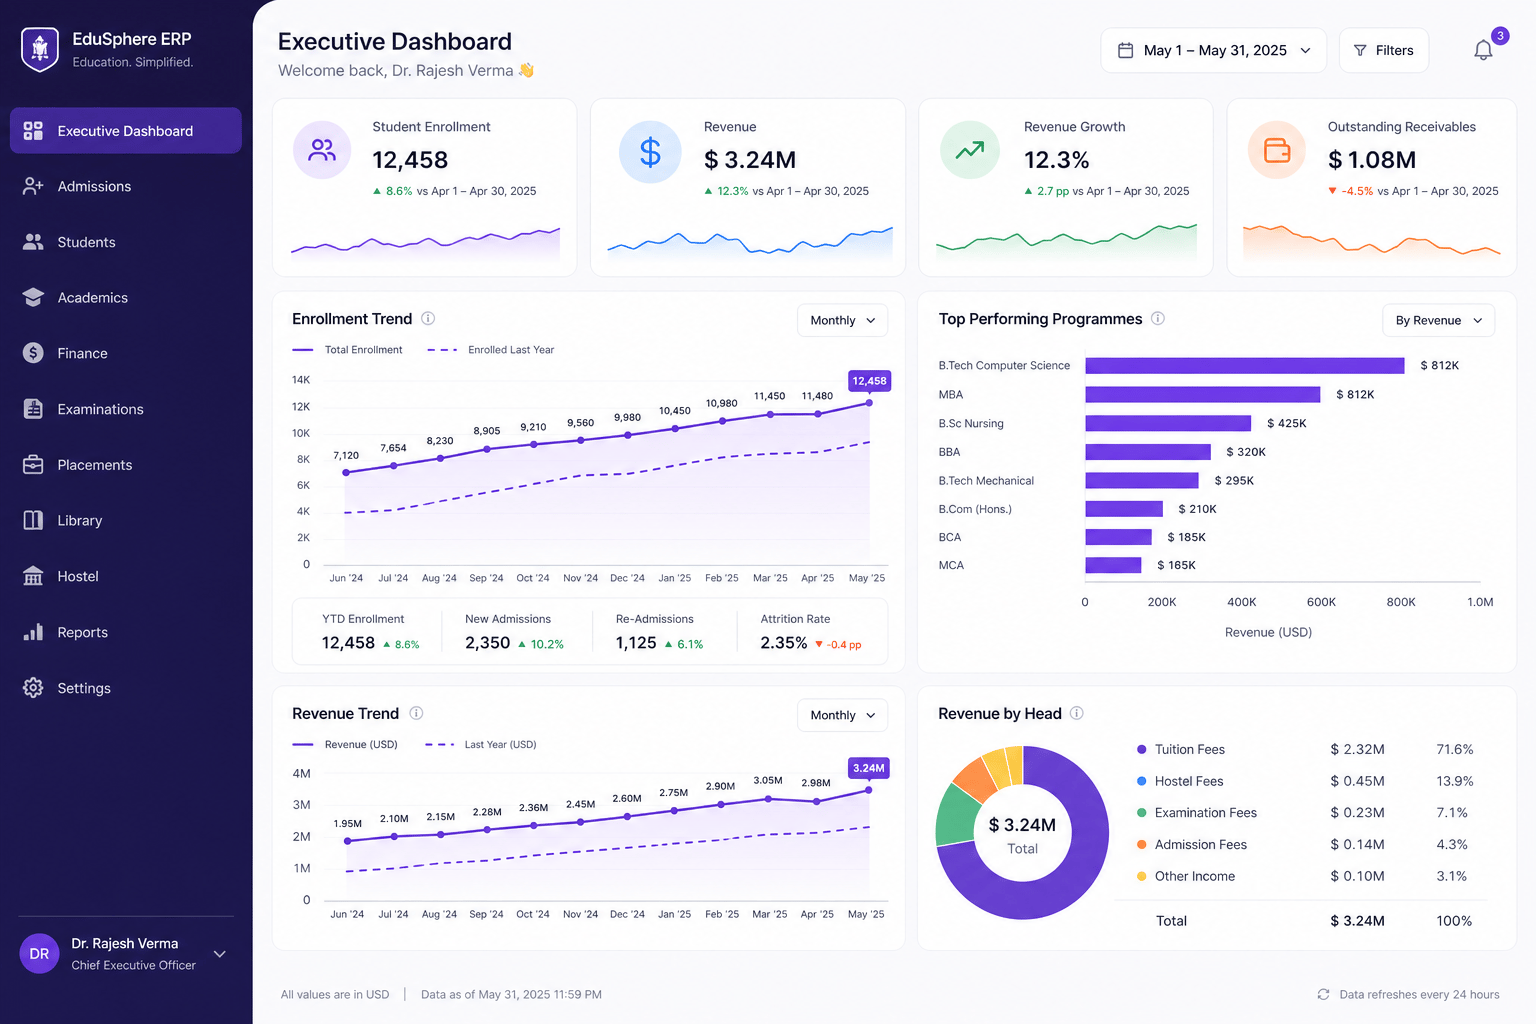Screen dimensions: 1536x1024
Task: Click the Settings gear icon
Action: [x=33, y=688]
